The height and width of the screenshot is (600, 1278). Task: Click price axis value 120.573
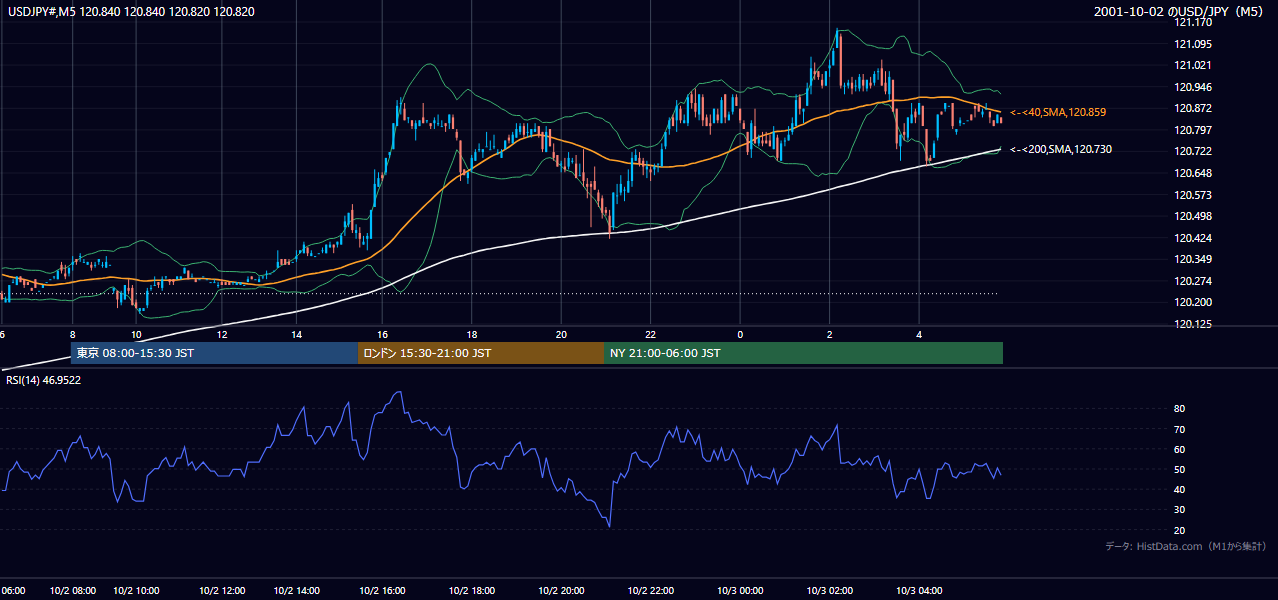point(1194,195)
